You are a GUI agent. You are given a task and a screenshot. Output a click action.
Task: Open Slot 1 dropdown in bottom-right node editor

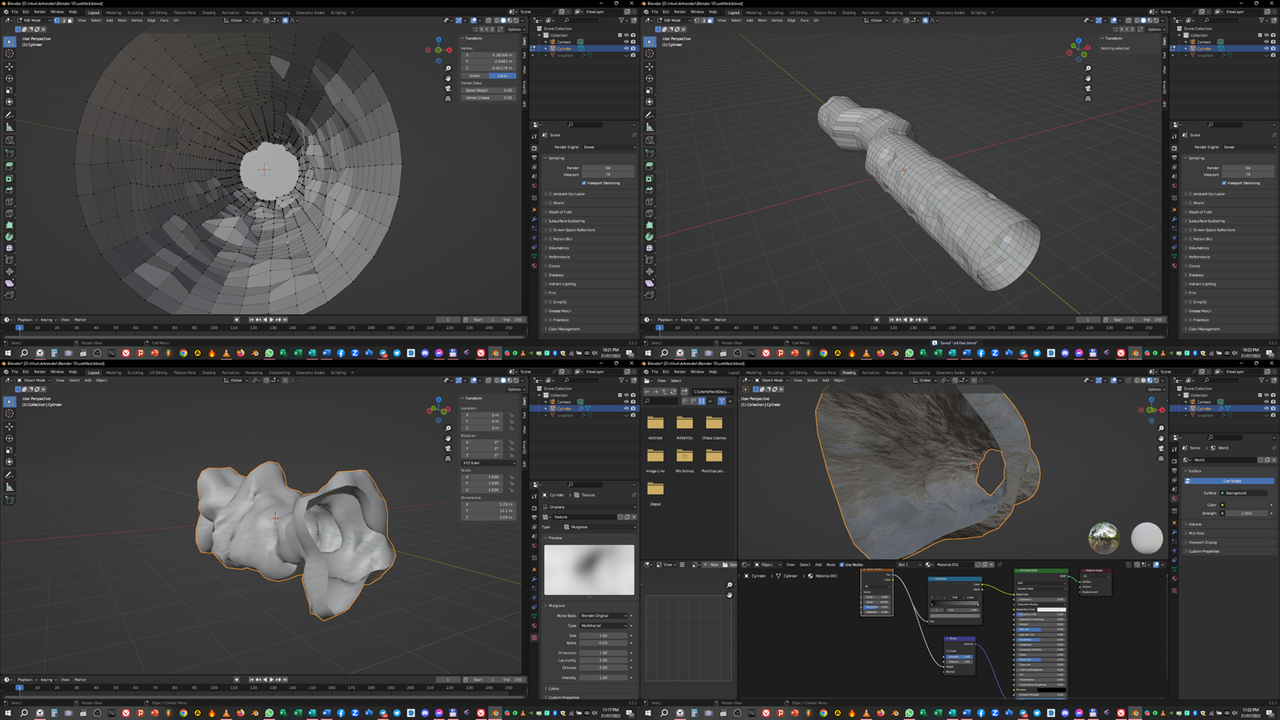(x=907, y=565)
